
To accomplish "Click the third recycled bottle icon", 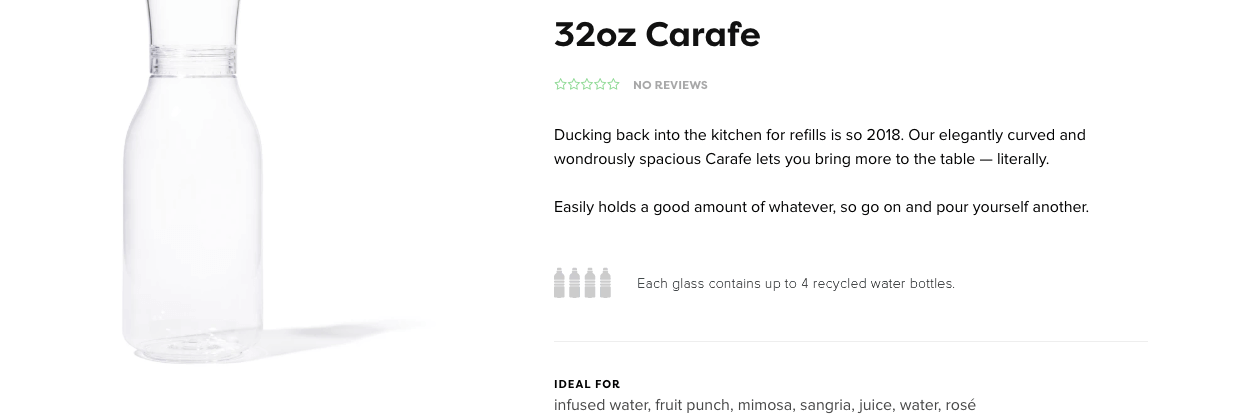I will pos(590,283).
